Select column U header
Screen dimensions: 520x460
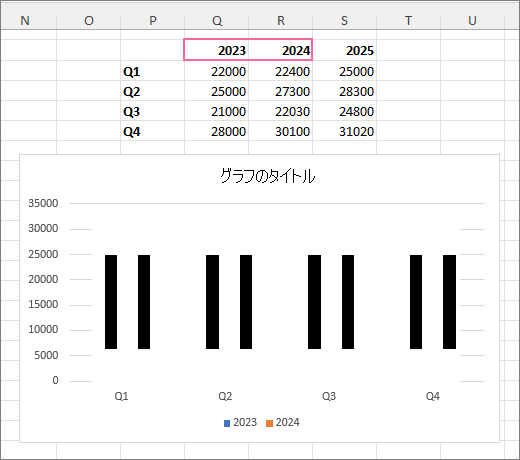click(473, 21)
